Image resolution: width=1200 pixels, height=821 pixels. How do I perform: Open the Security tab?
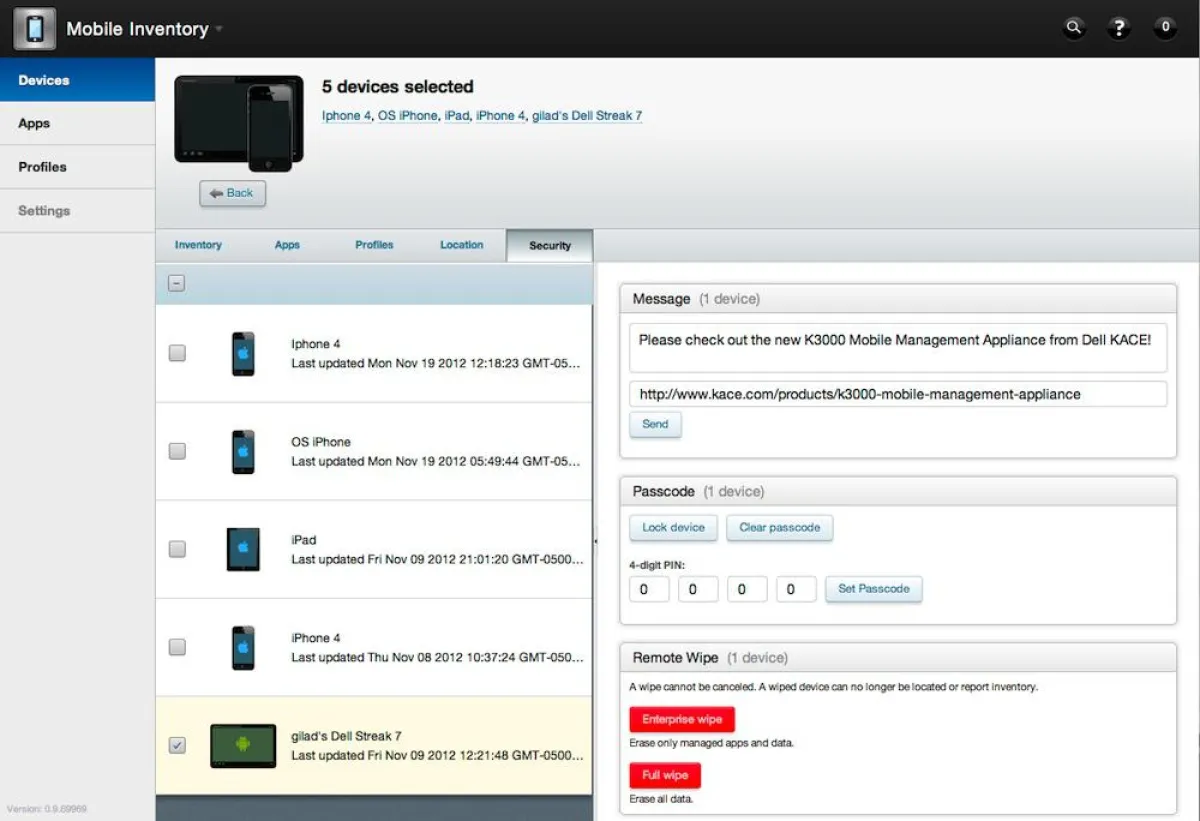(x=549, y=245)
